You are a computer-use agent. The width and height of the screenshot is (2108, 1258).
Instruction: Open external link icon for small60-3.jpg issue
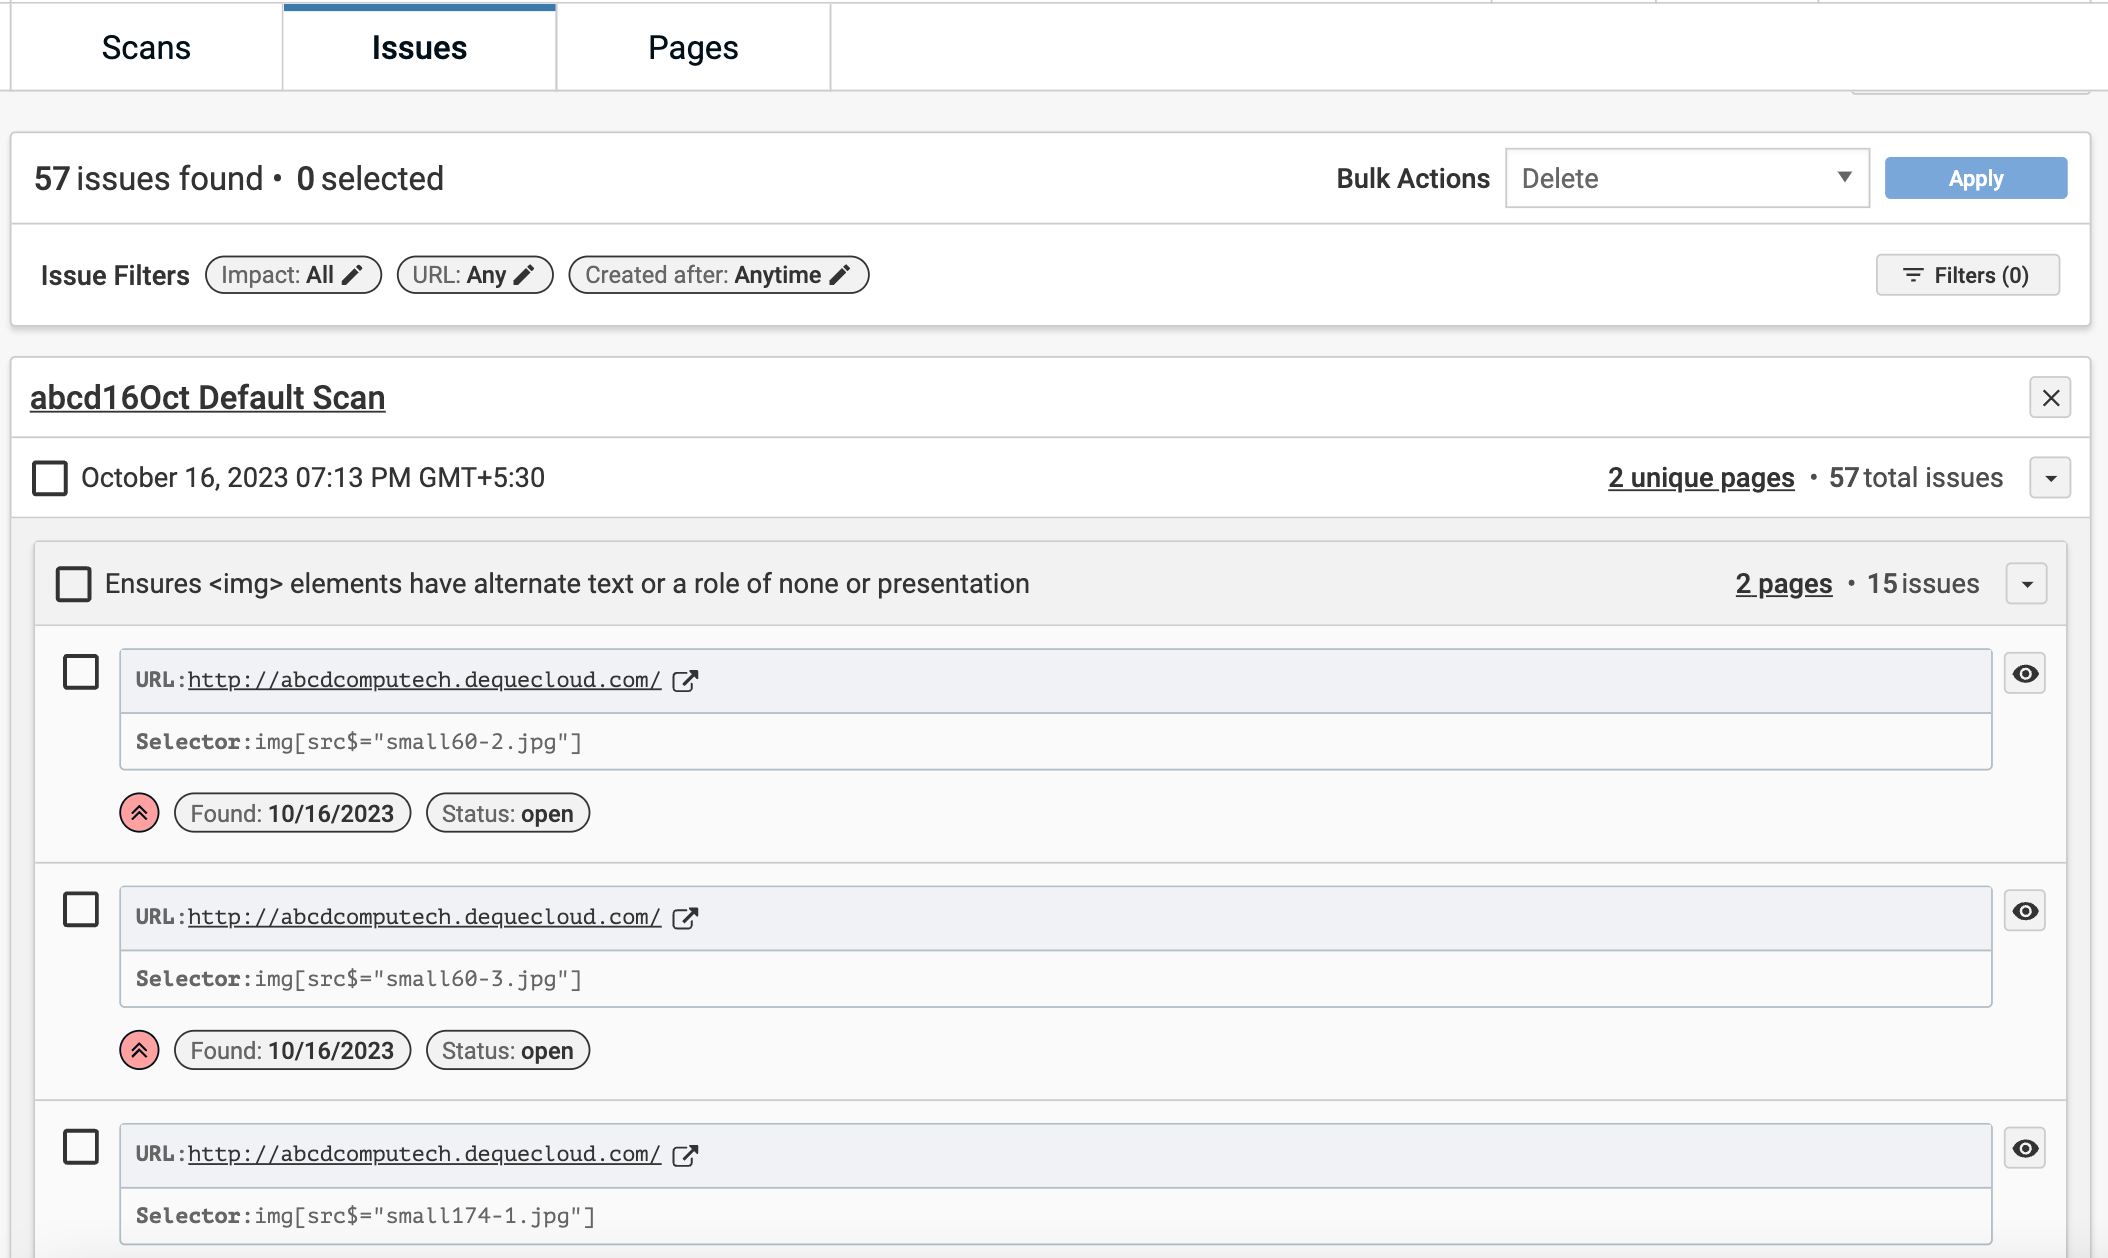(685, 918)
